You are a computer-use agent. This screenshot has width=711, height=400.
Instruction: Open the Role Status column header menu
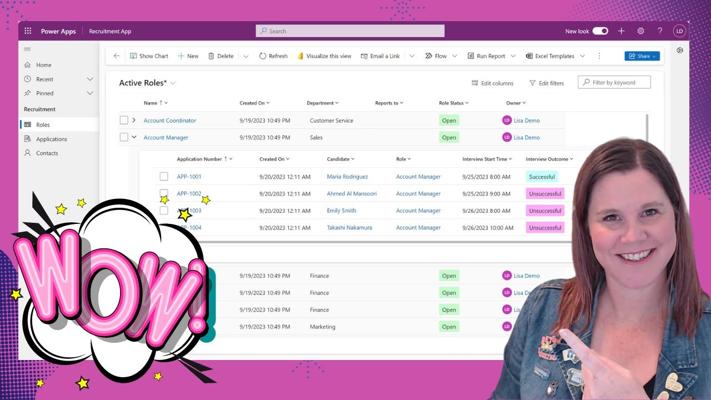pyautogui.click(x=453, y=103)
